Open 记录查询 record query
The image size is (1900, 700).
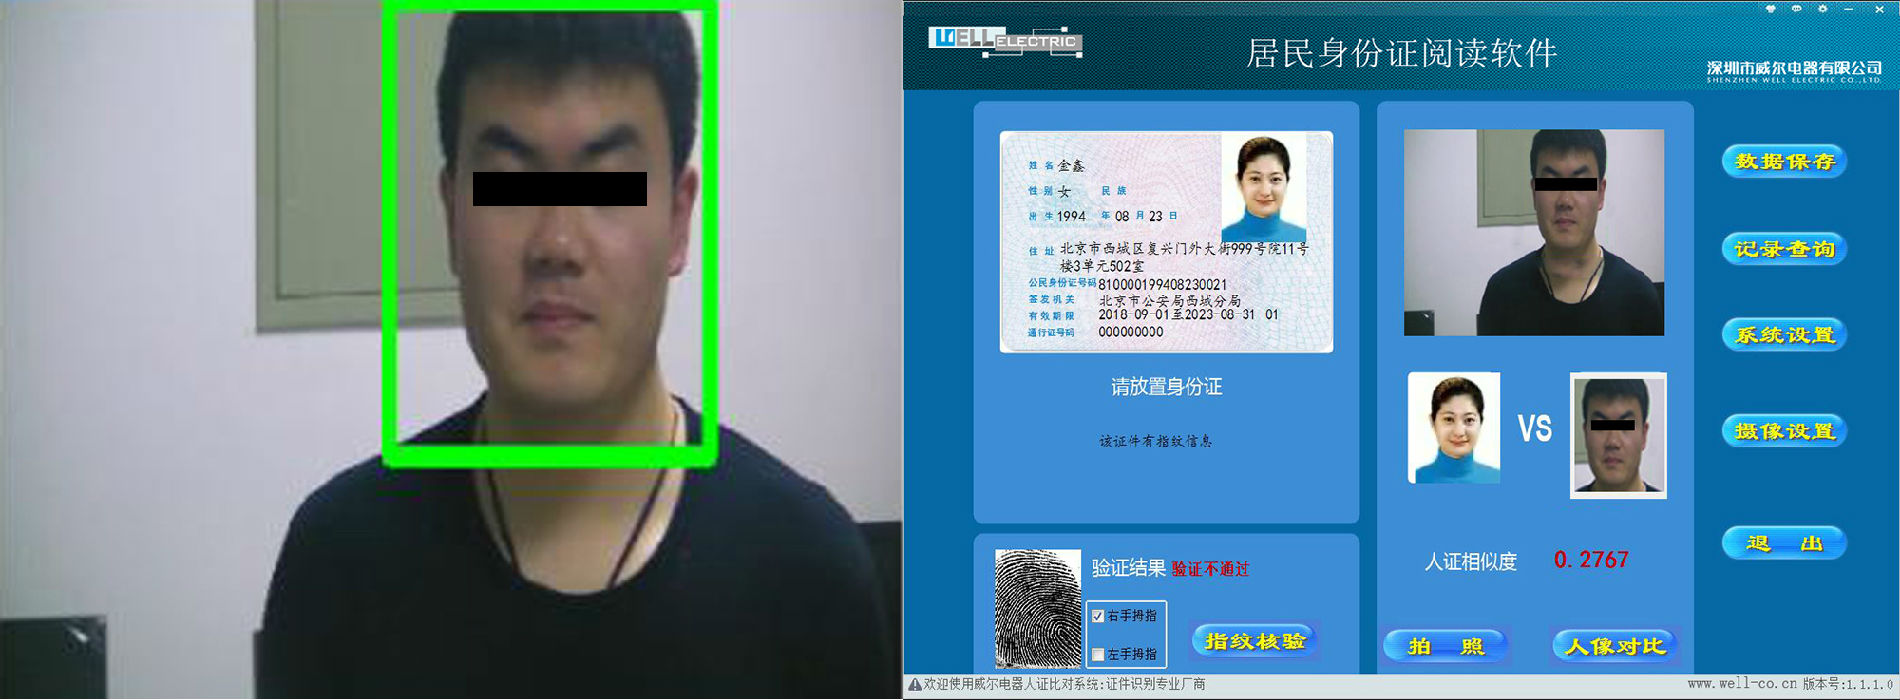1784,249
